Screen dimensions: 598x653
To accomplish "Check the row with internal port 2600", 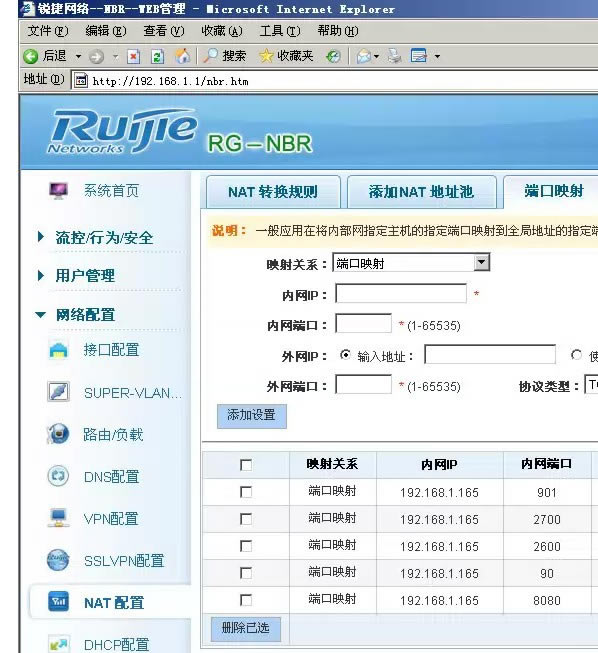I will point(246,546).
